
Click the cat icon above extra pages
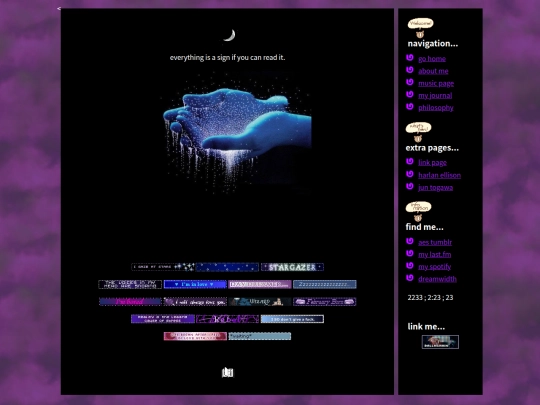(418, 132)
